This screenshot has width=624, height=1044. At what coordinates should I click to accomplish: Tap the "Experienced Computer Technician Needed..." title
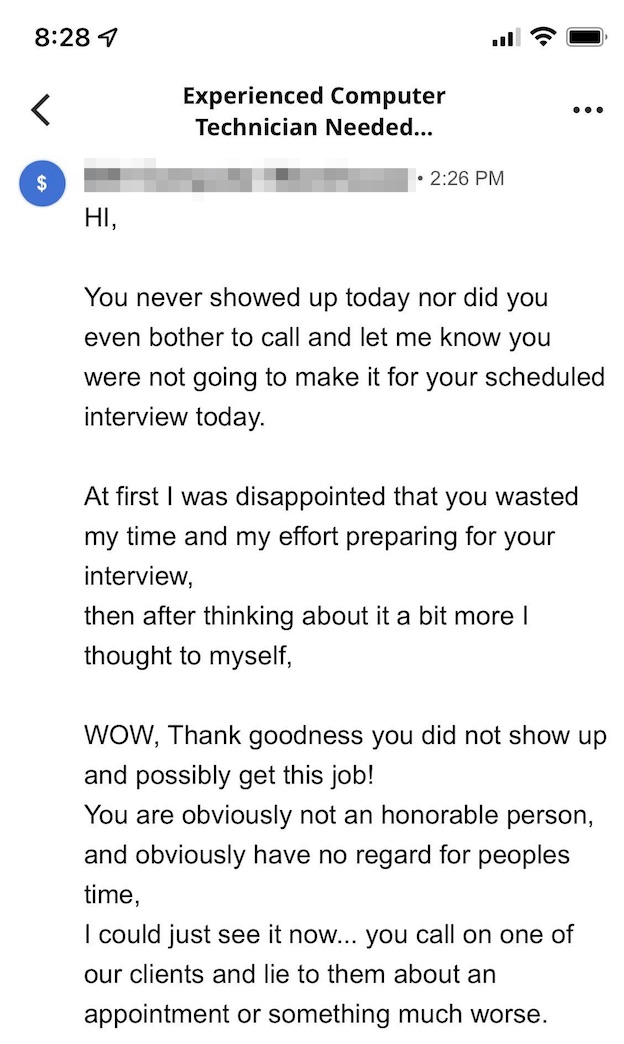click(x=314, y=112)
